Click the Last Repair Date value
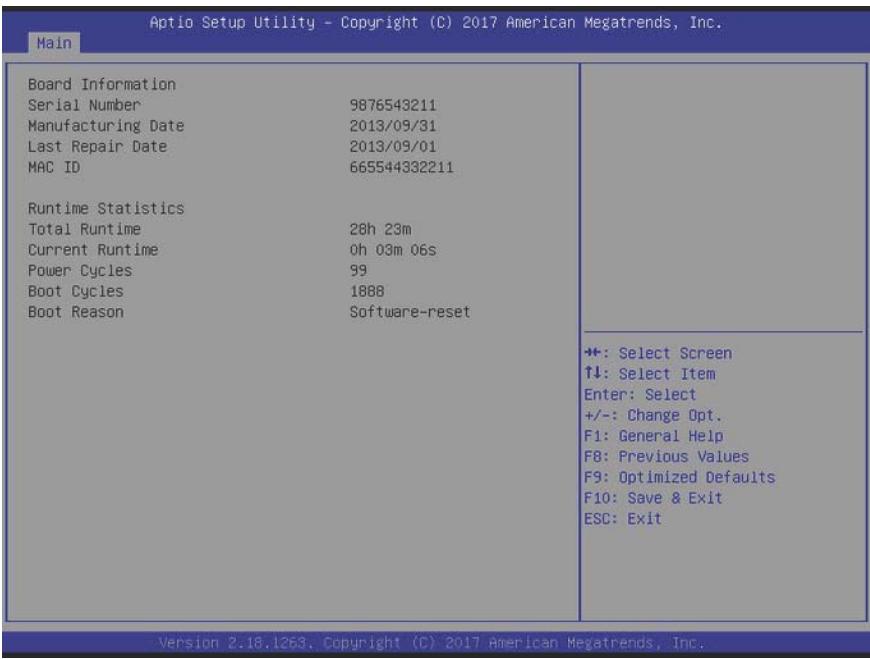Viewport: 870px width, 659px height. click(x=393, y=146)
